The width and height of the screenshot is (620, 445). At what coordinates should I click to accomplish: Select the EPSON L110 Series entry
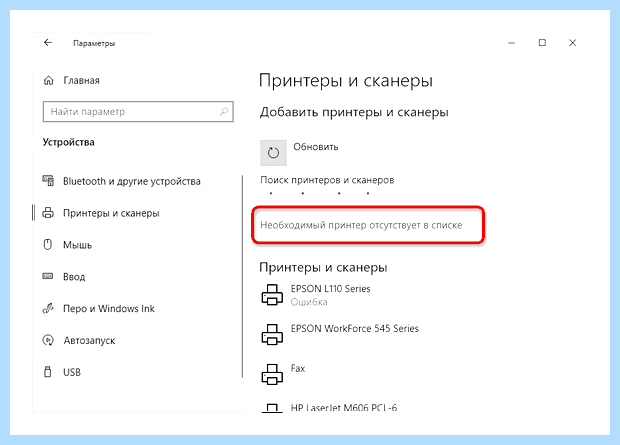click(331, 289)
